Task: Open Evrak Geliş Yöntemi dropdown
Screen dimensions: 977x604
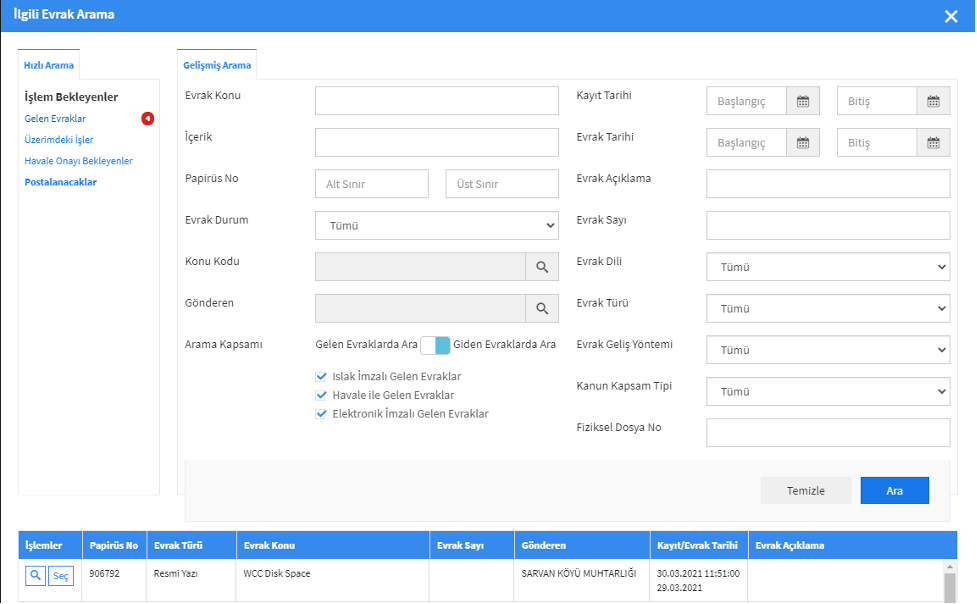Action: (x=828, y=350)
